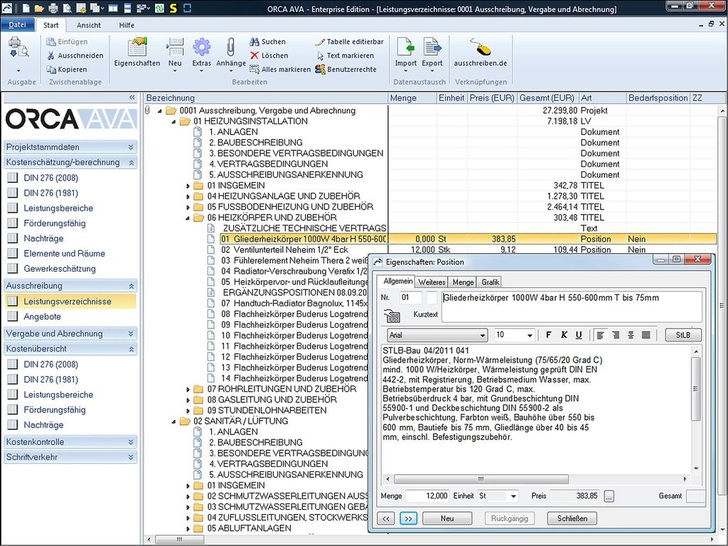728x546 pixels.
Task: Collapse the Kostenschätzung/-berechnung sidebar section
Action: coord(131,162)
